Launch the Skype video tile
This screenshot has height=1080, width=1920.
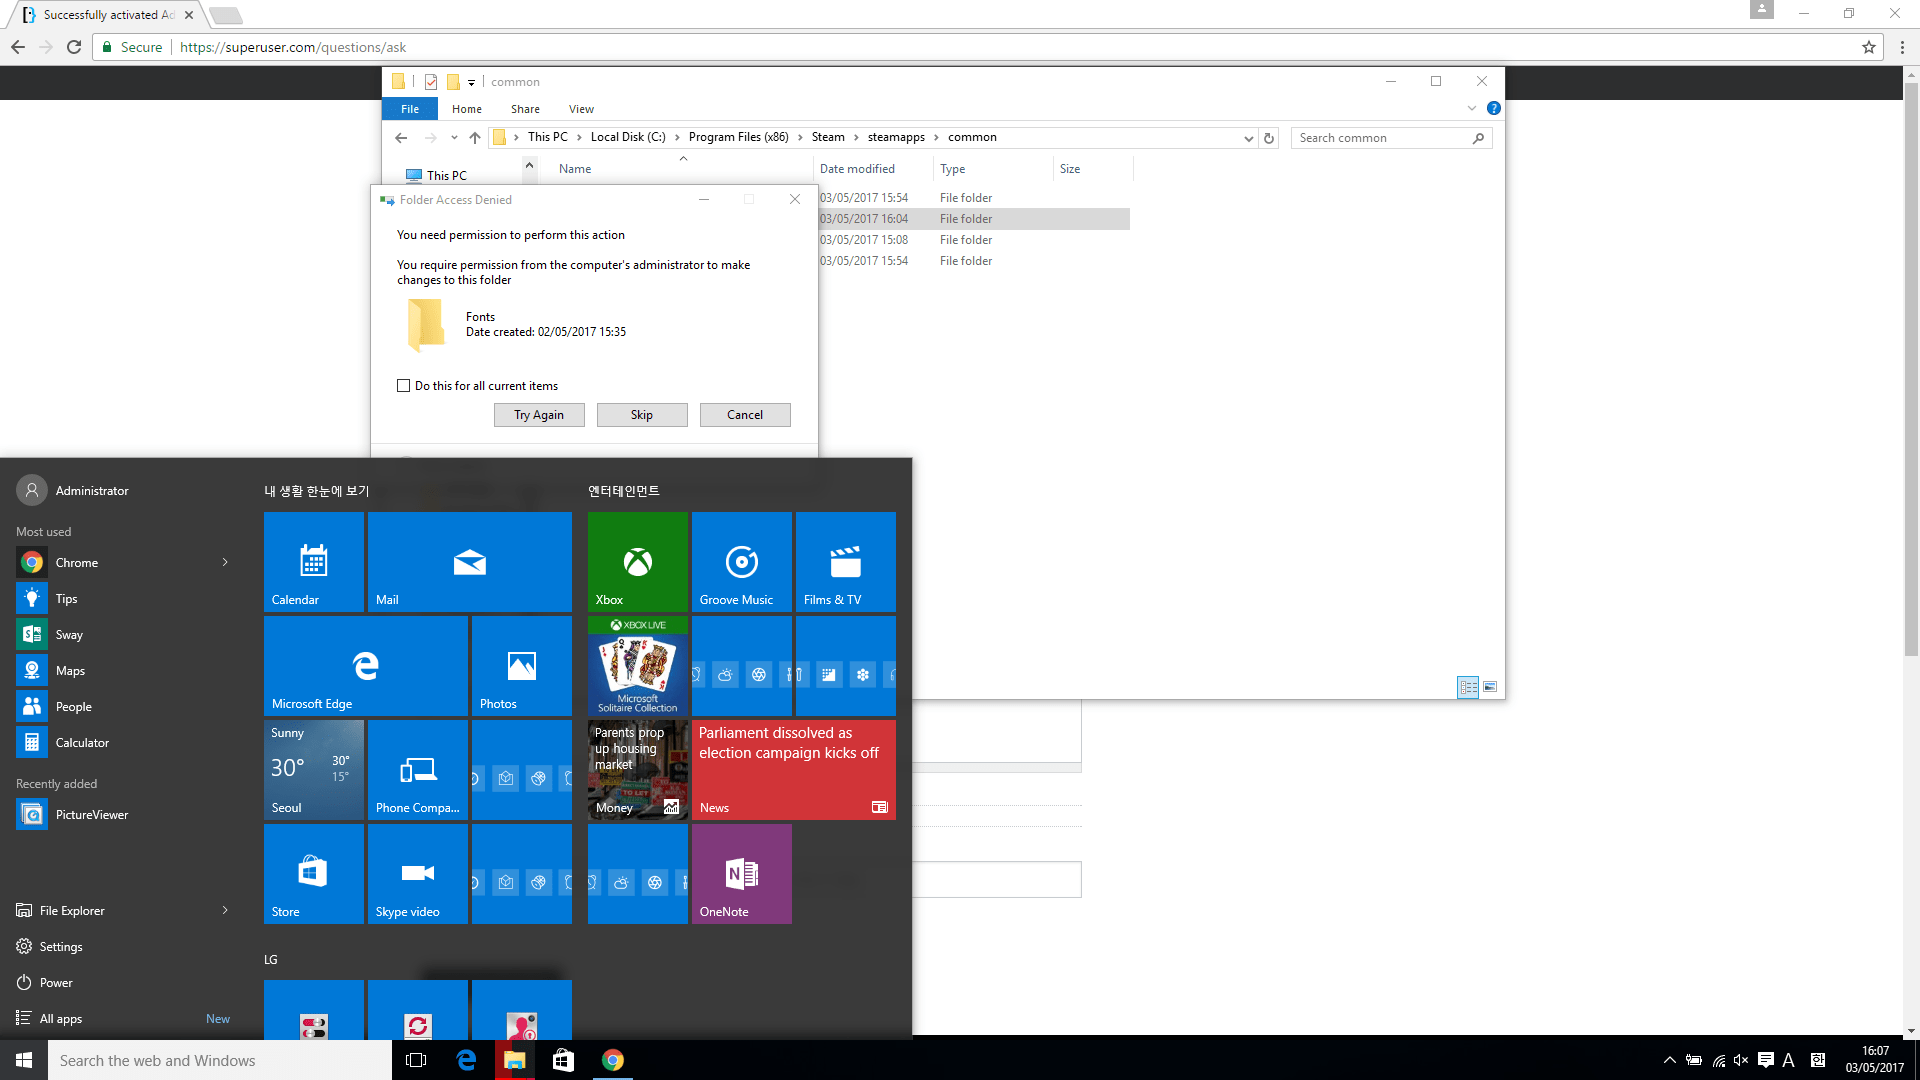(418, 874)
